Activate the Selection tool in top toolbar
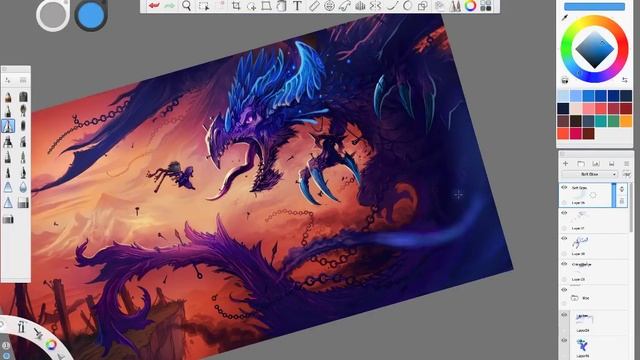This screenshot has width=640, height=360. (x=203, y=6)
